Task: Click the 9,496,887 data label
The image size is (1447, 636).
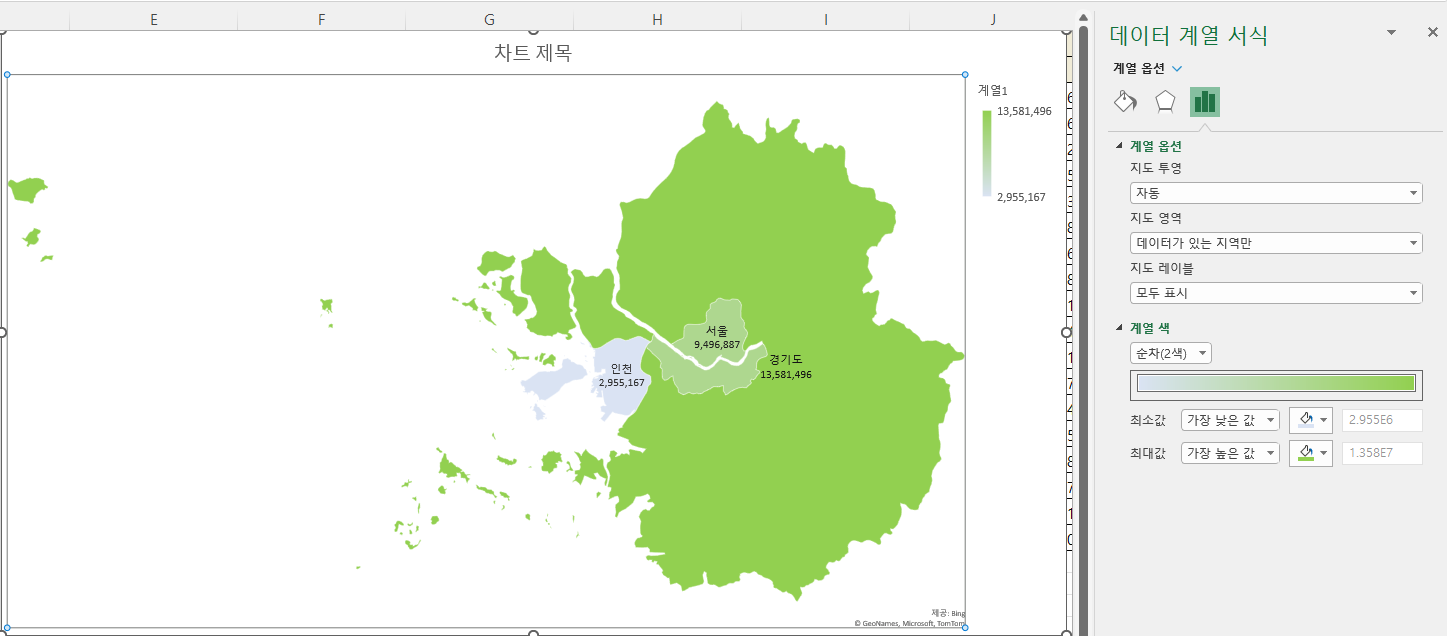Action: [717, 344]
